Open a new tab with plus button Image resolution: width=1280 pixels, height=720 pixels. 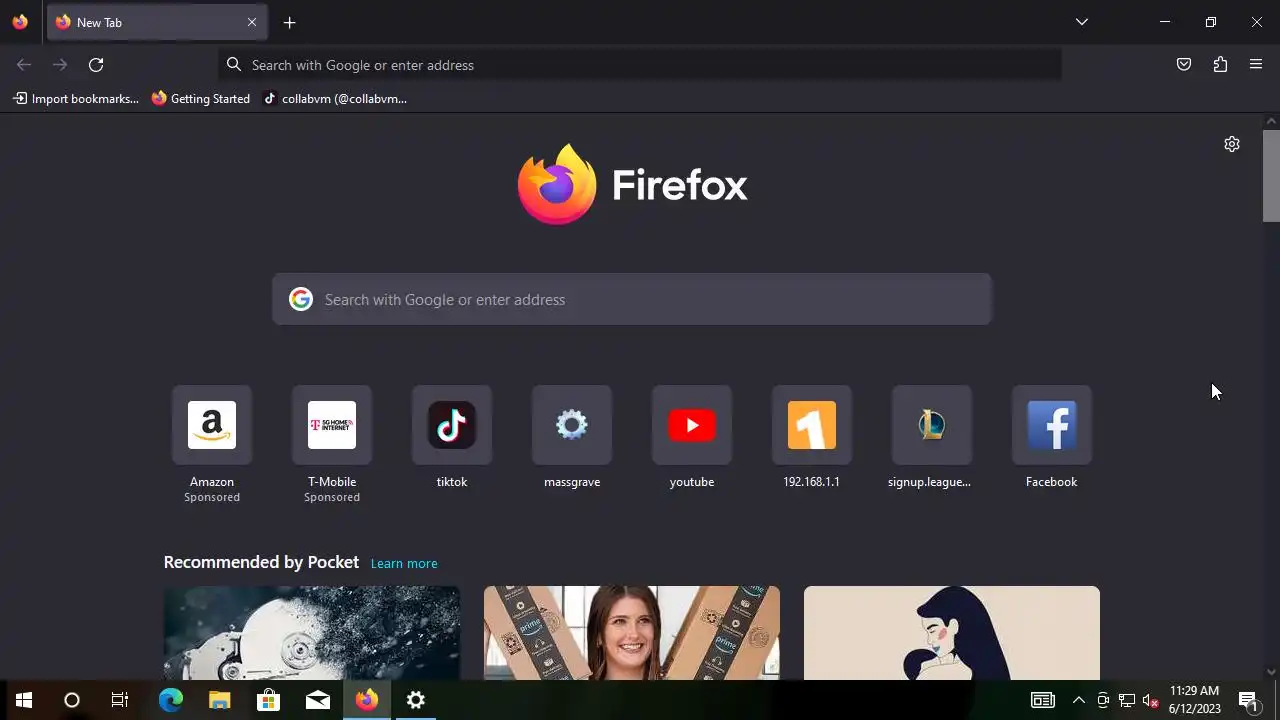pos(289,22)
